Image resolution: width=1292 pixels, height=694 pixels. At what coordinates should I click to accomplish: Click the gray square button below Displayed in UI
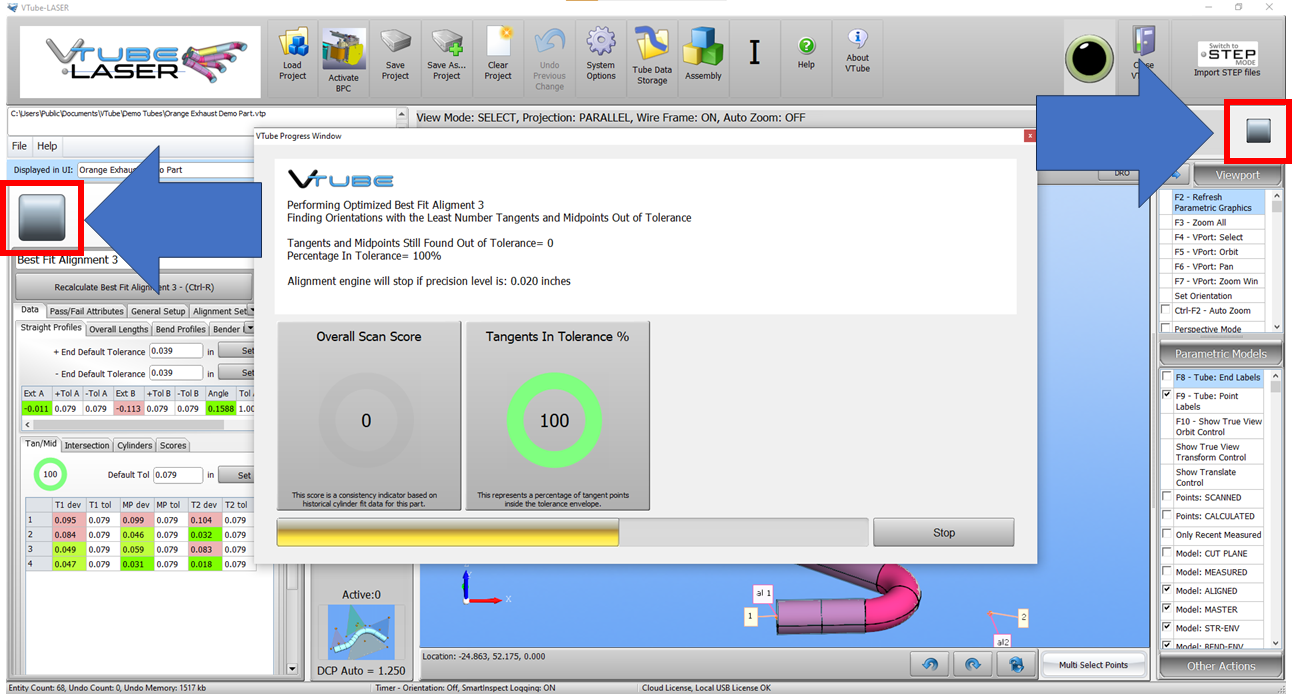pyautogui.click(x=42, y=218)
